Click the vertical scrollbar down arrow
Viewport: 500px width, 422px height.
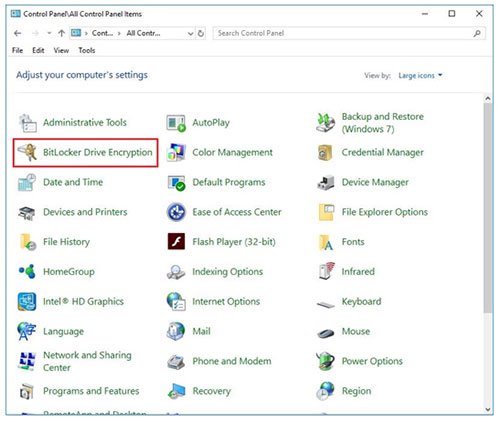[x=488, y=409]
